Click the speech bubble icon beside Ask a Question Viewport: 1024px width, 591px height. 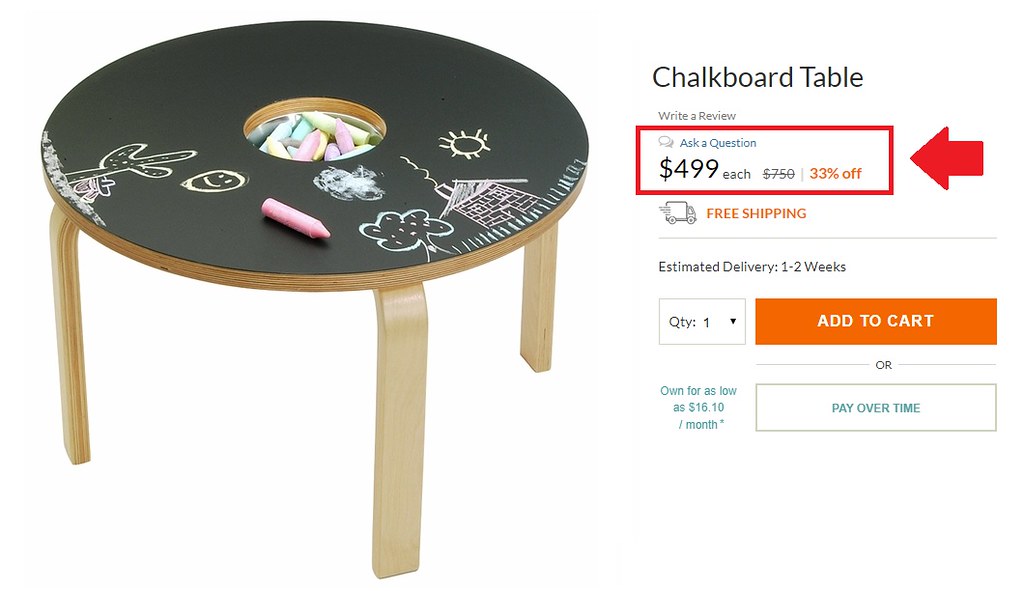pyautogui.click(x=667, y=143)
